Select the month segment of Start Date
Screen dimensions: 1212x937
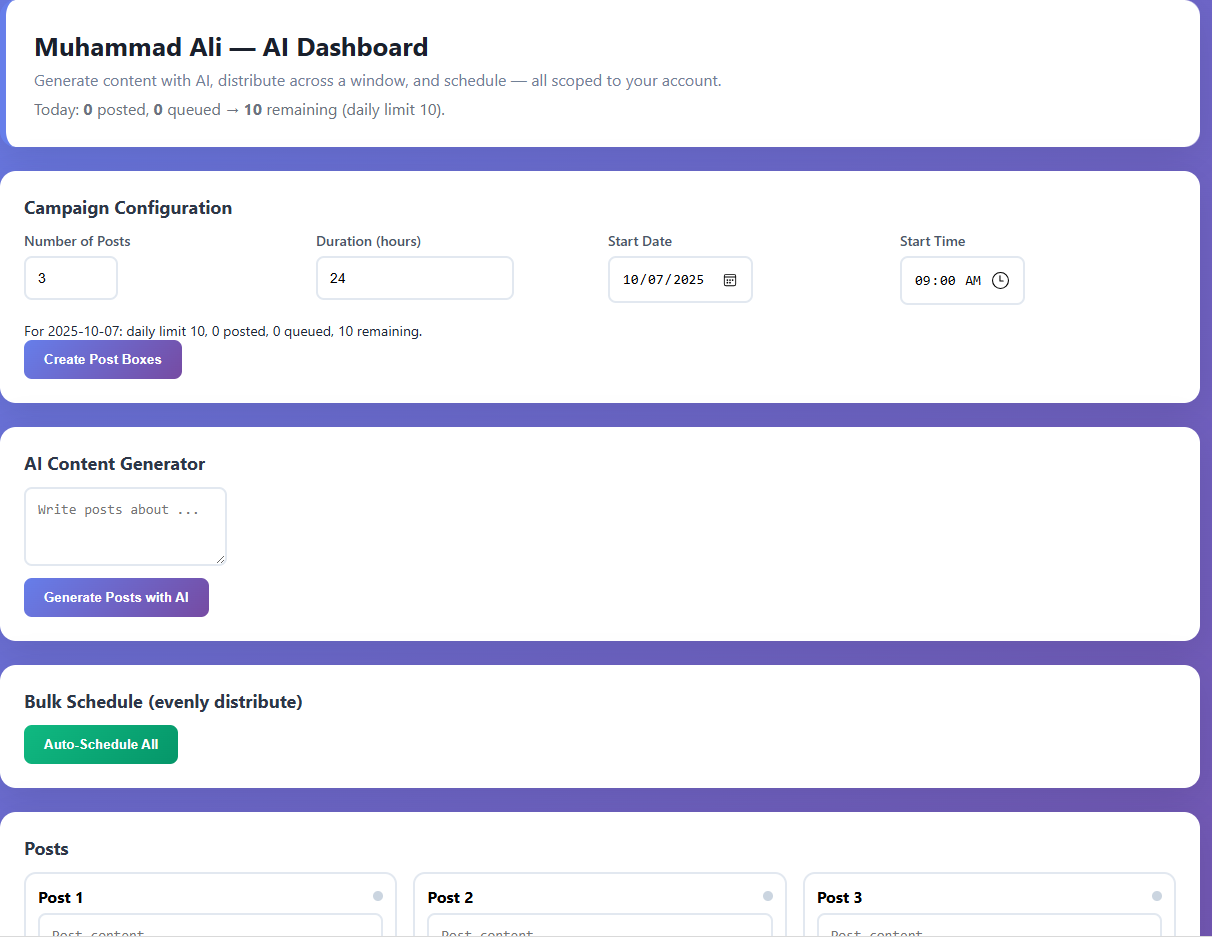631,280
